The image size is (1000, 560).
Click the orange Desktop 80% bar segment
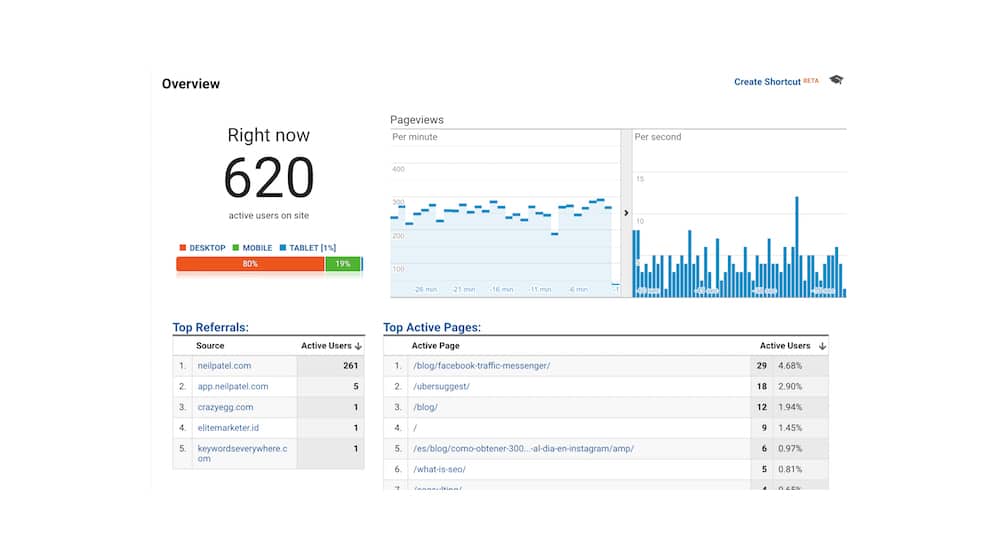pos(250,263)
